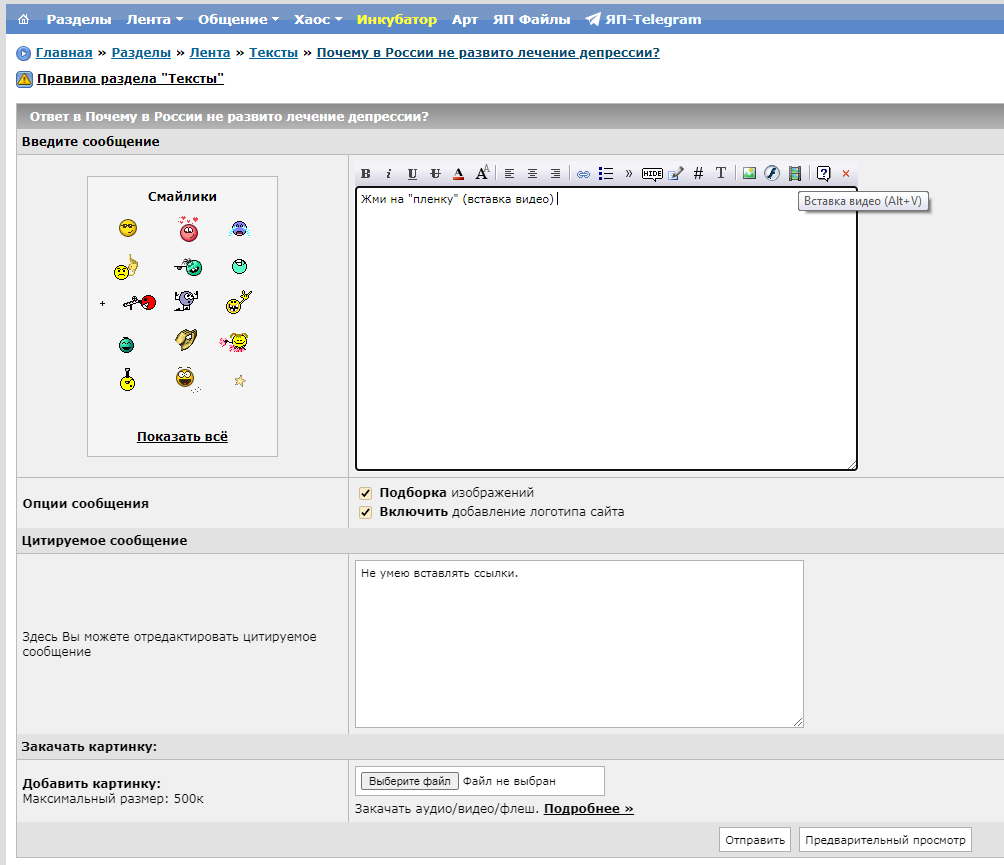
Task: Insert the yellow smiley holding flowers
Action: coord(234,343)
